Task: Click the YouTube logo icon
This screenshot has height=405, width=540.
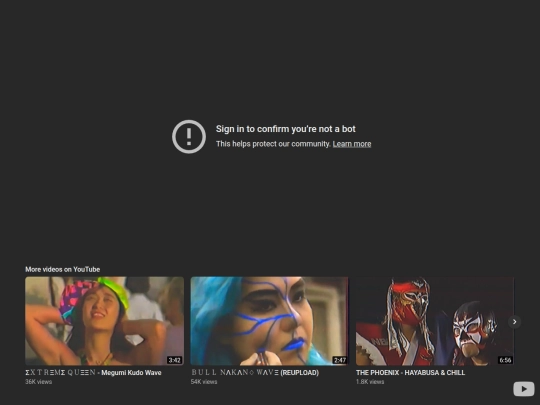Action: pos(523,389)
